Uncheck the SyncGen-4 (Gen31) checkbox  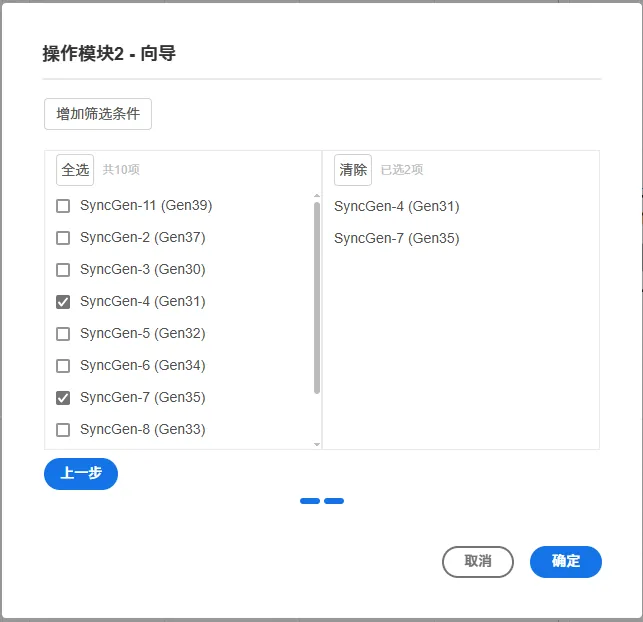(x=63, y=302)
